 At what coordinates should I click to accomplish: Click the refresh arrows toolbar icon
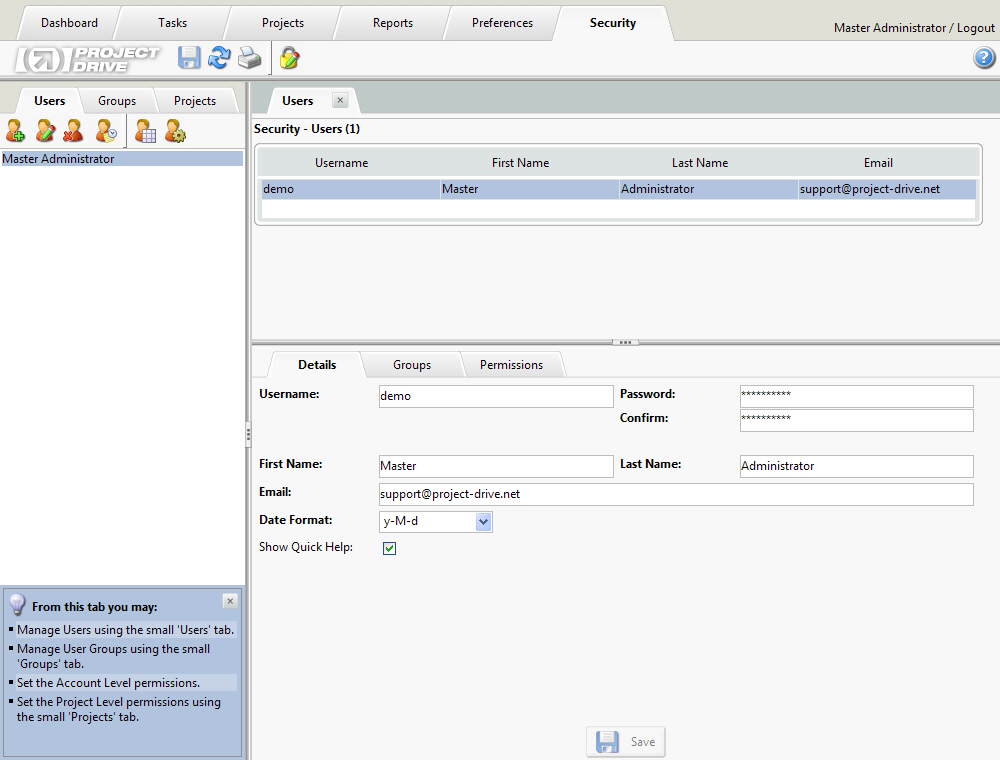[x=219, y=58]
